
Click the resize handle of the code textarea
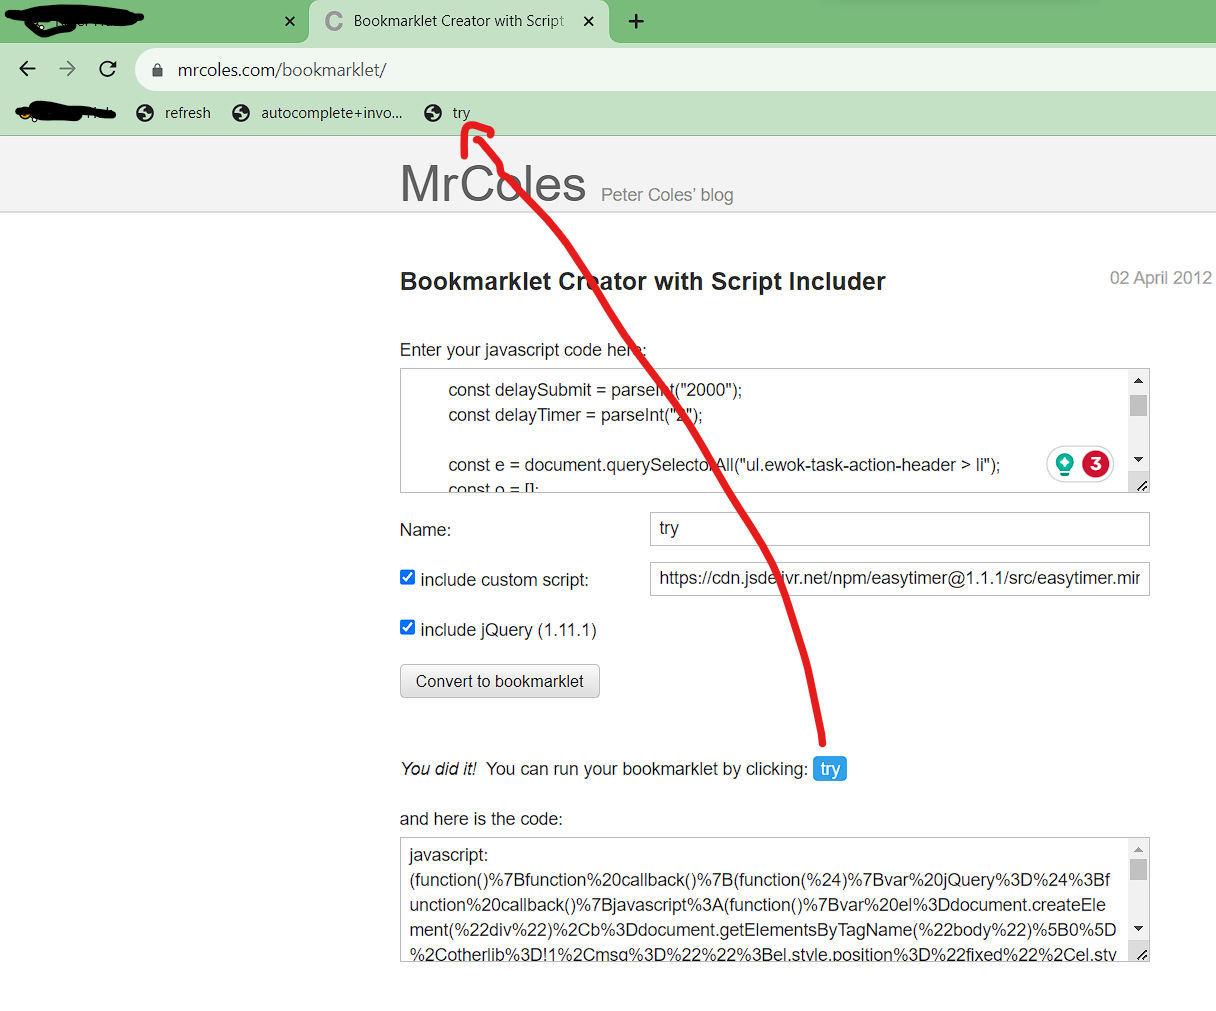pyautogui.click(x=1142, y=485)
